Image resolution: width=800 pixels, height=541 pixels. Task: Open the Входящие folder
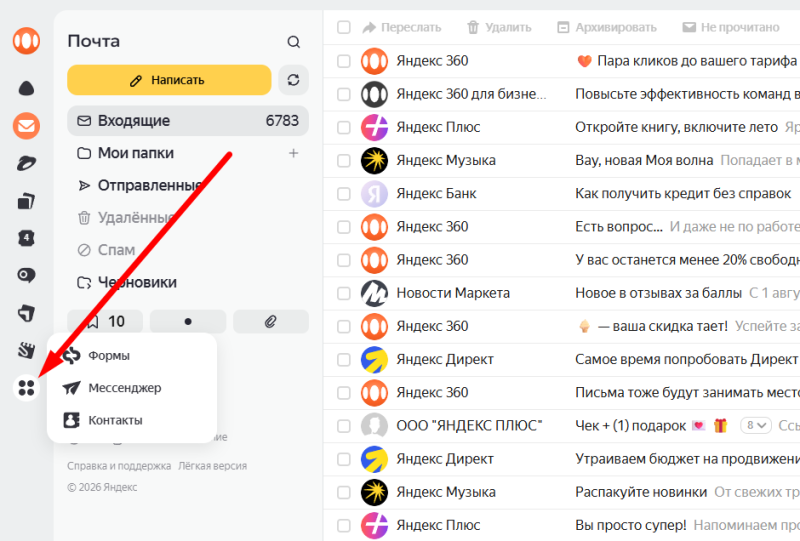[188, 121]
